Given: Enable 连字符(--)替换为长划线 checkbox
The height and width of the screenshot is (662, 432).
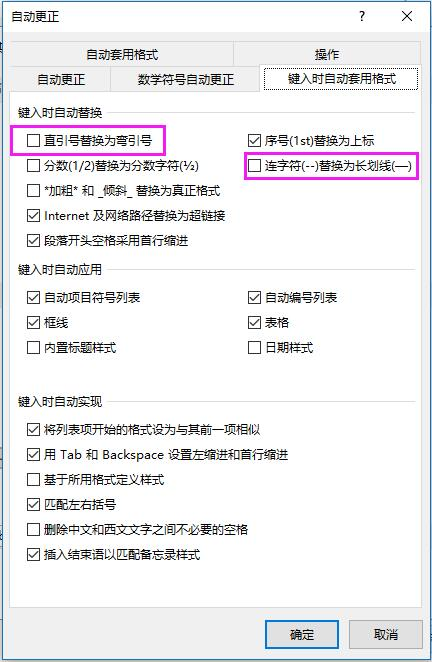Looking at the screenshot, I should click(x=254, y=166).
